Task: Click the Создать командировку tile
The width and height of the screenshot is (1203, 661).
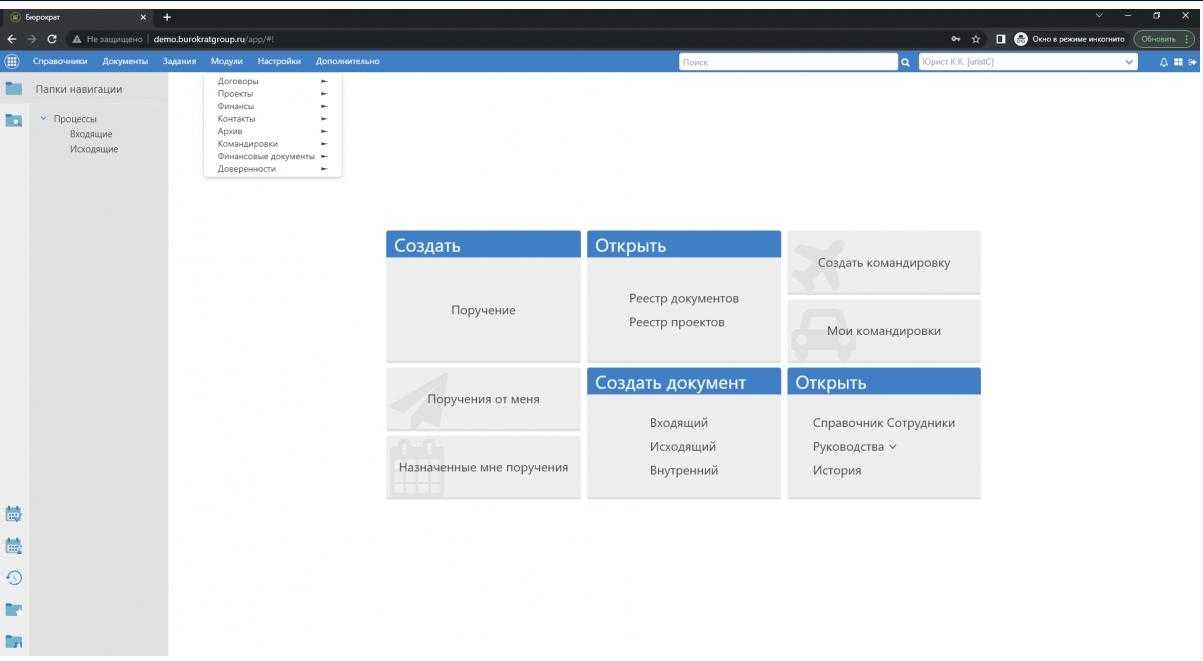Action: point(883,263)
